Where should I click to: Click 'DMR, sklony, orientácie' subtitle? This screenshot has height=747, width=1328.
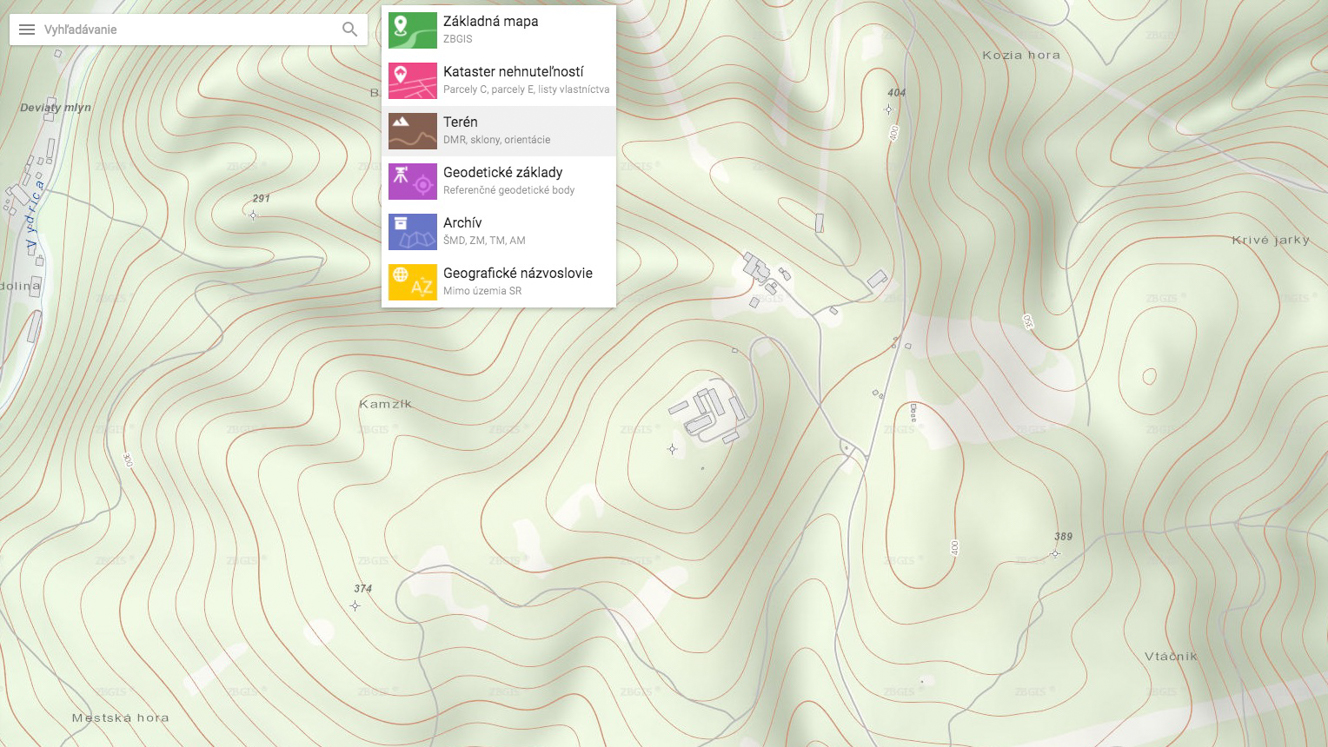(497, 140)
